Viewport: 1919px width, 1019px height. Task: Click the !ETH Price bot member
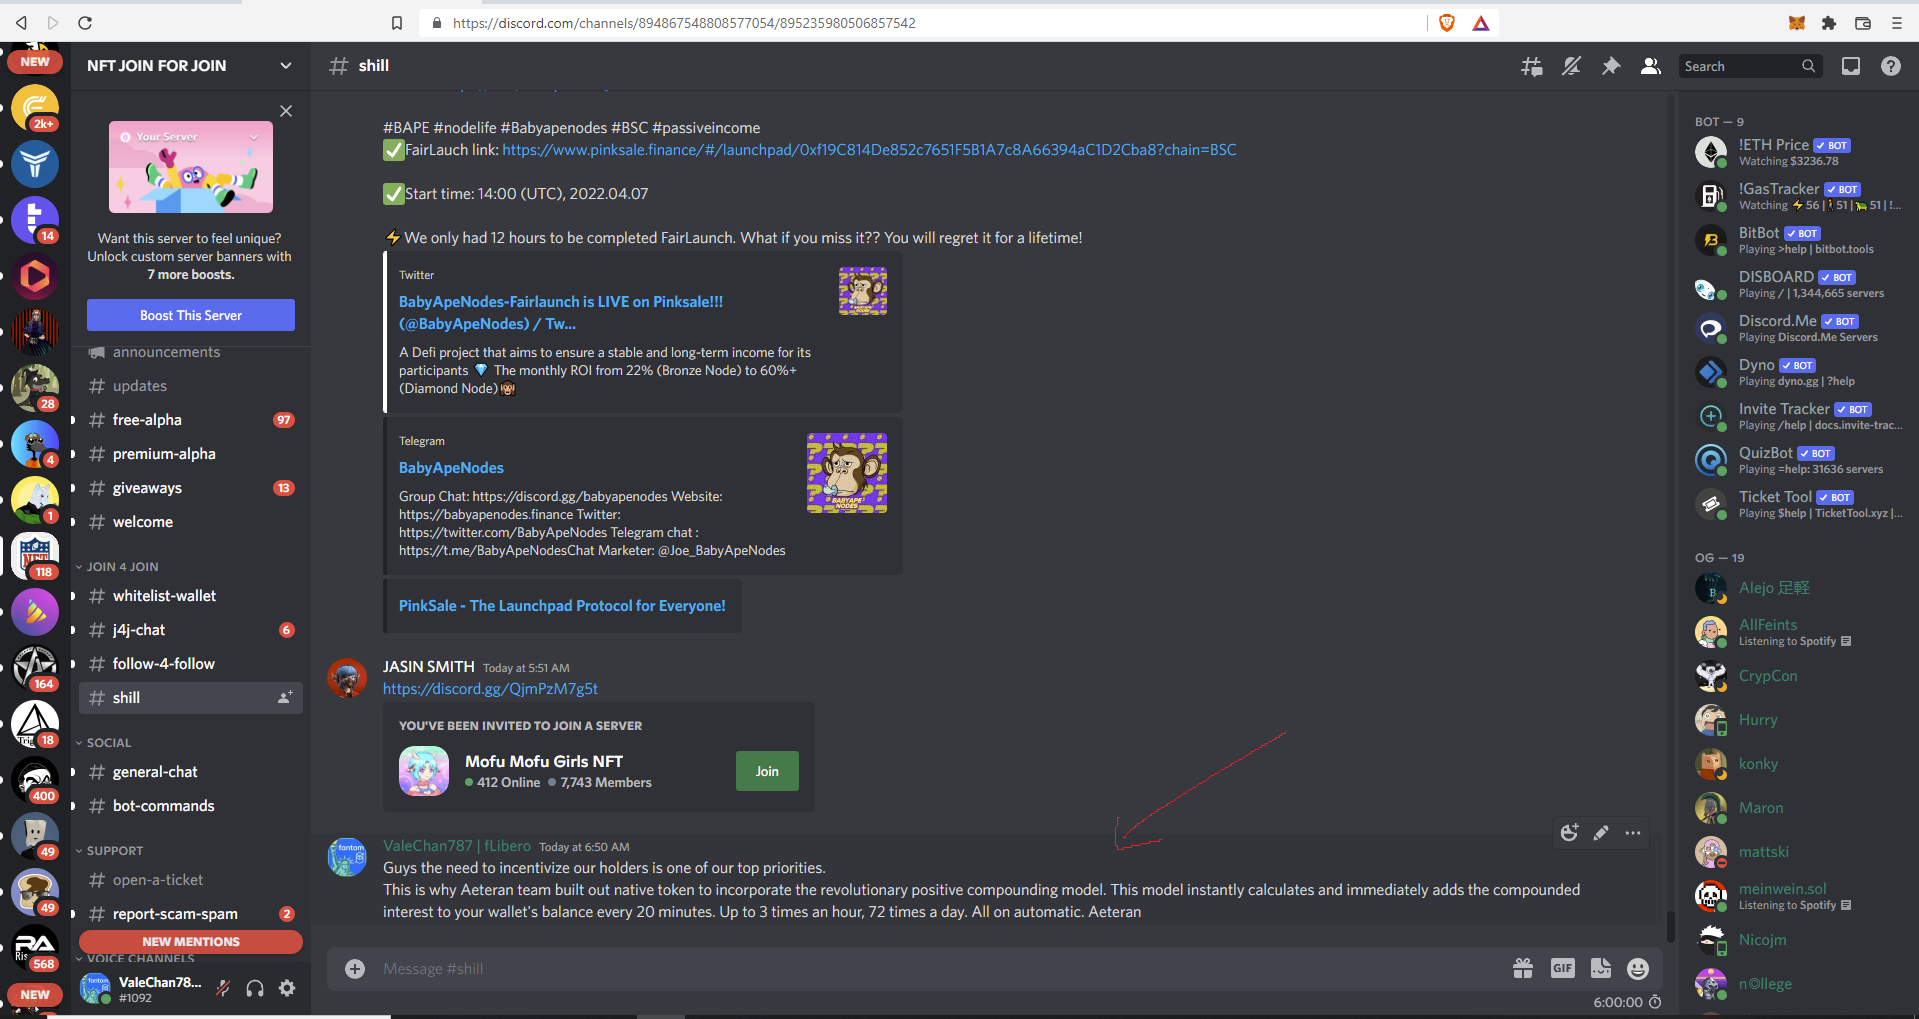click(x=1798, y=152)
